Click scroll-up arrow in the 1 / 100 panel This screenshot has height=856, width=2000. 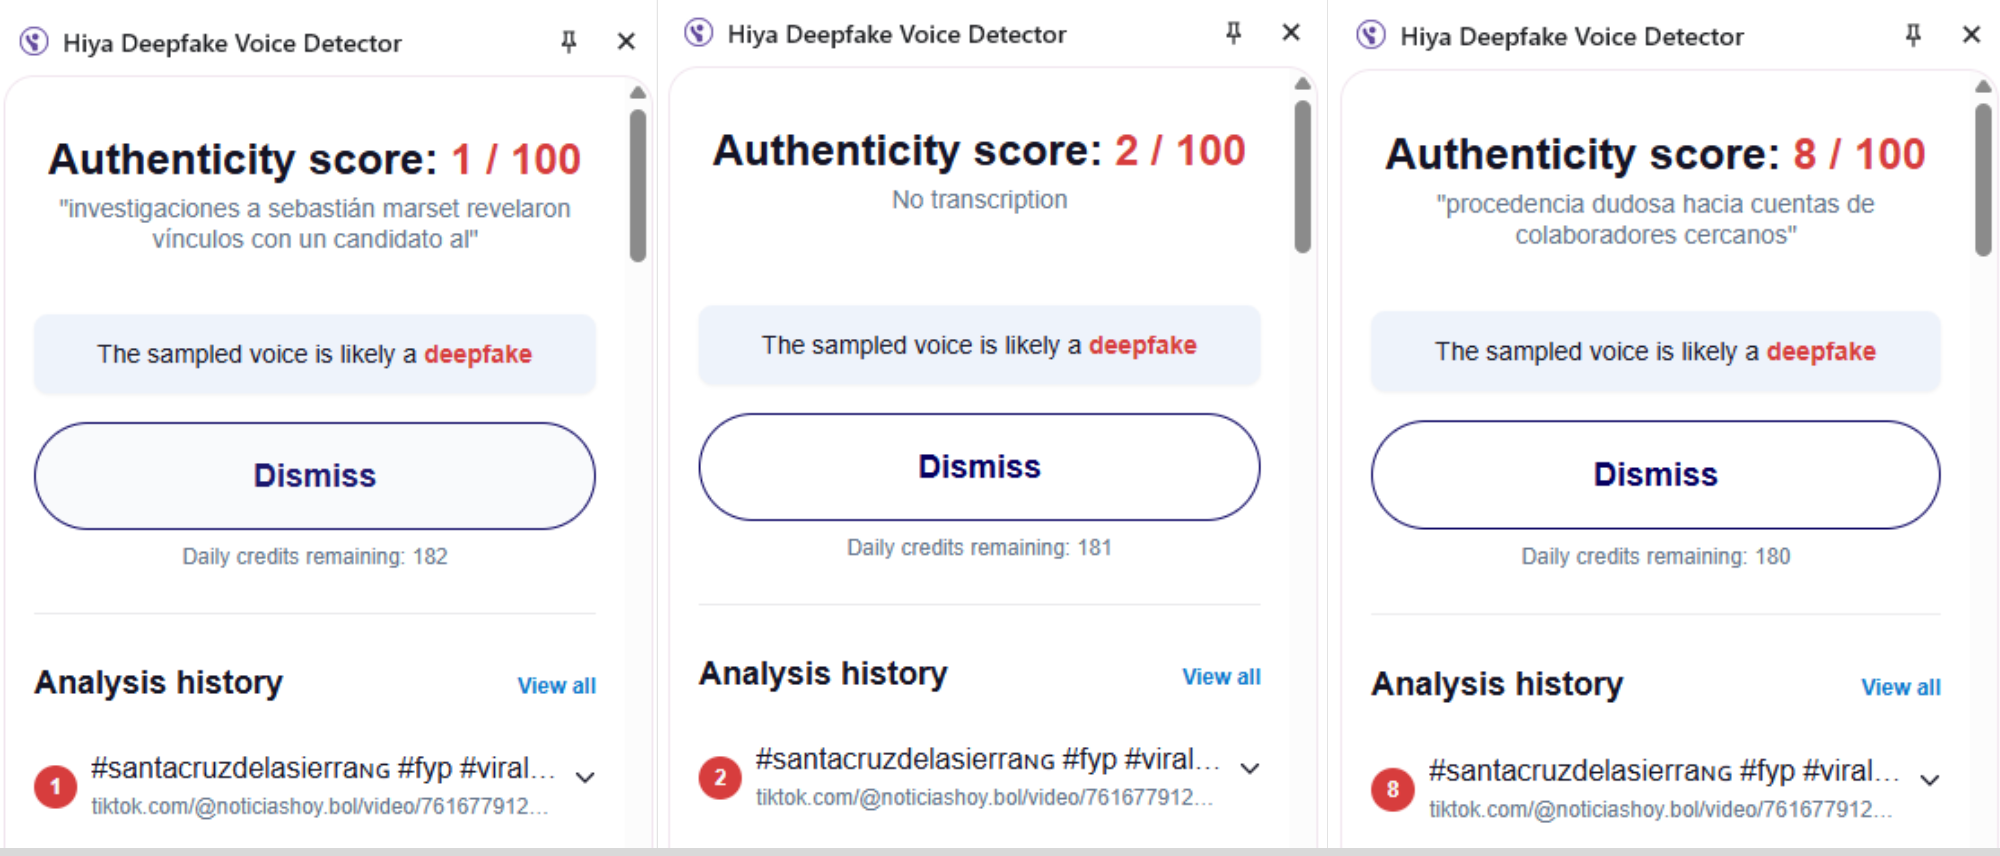click(638, 93)
